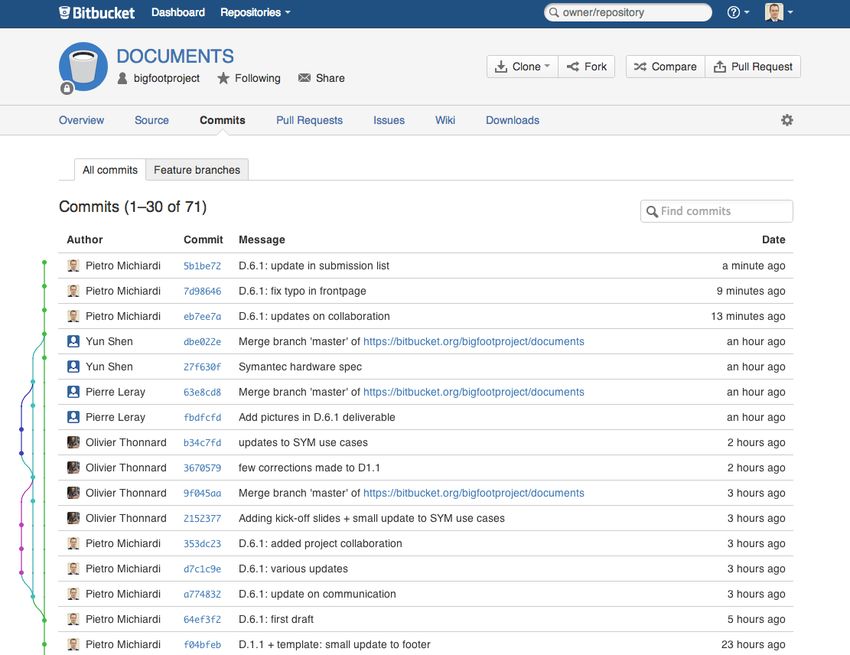Screen dimensions: 850x655
Task: Click Pietro Michiardi avatar on 5b1be72 row
Action: [x=73, y=266]
